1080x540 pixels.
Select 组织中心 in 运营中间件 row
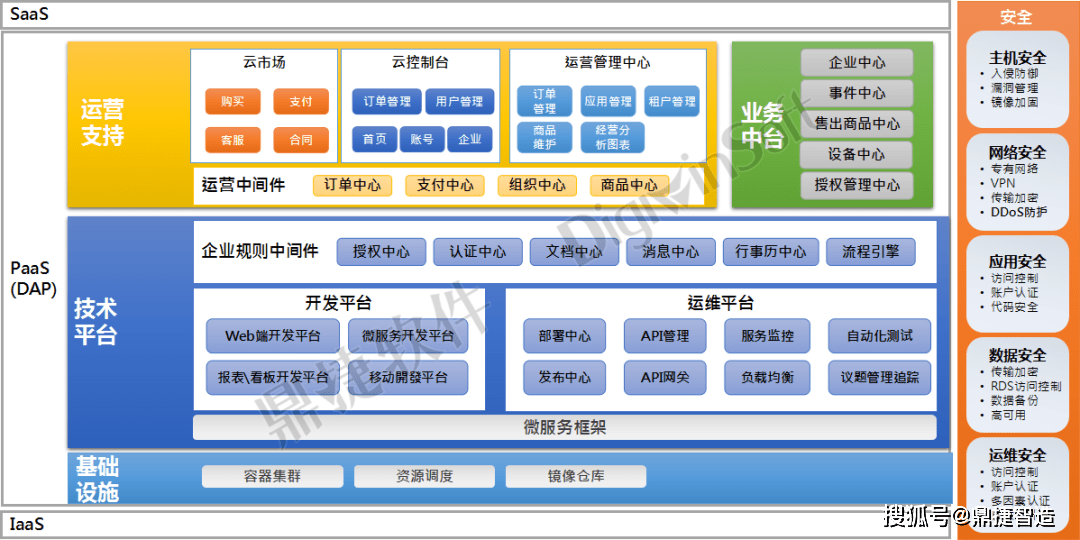tap(537, 185)
